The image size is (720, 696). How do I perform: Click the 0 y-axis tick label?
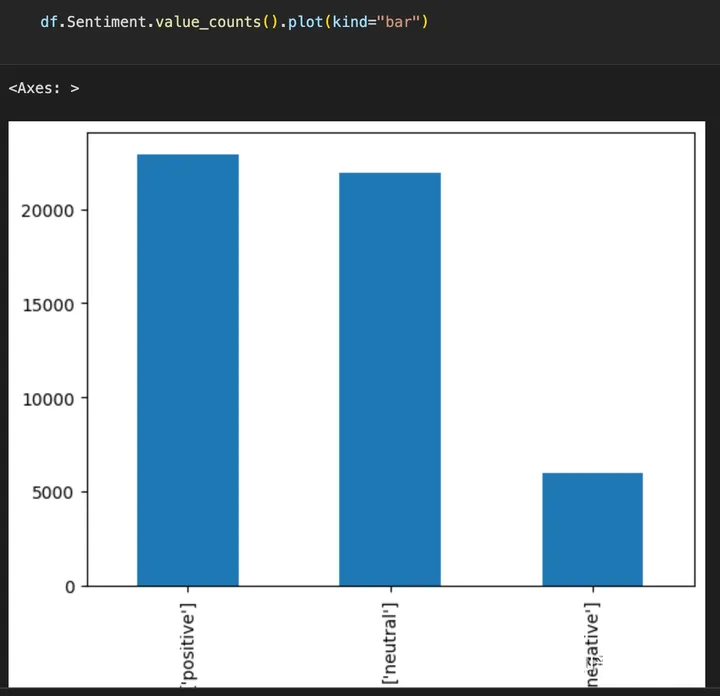coord(69,587)
